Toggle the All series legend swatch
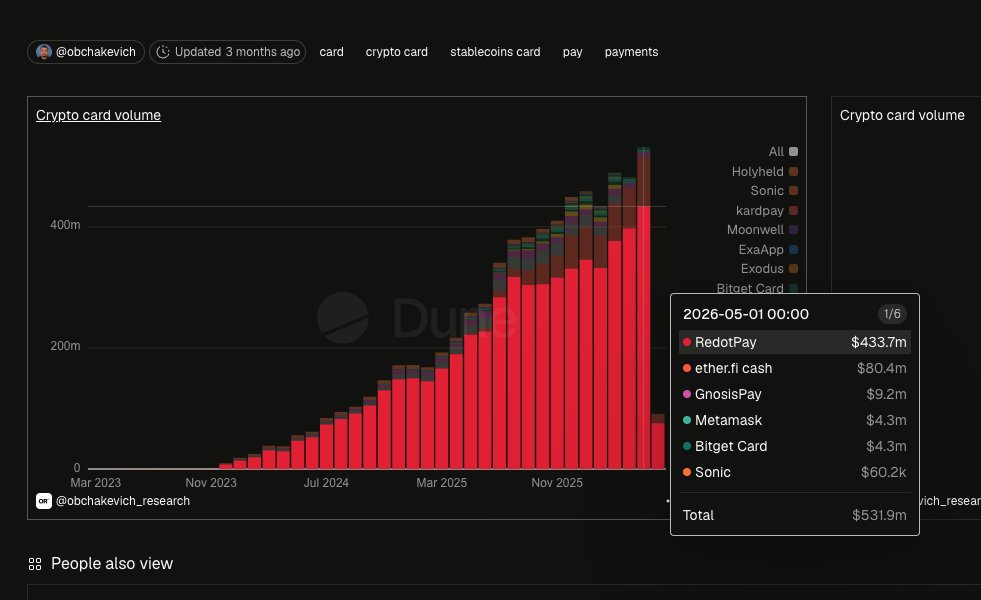The width and height of the screenshot is (981, 600). pos(793,151)
